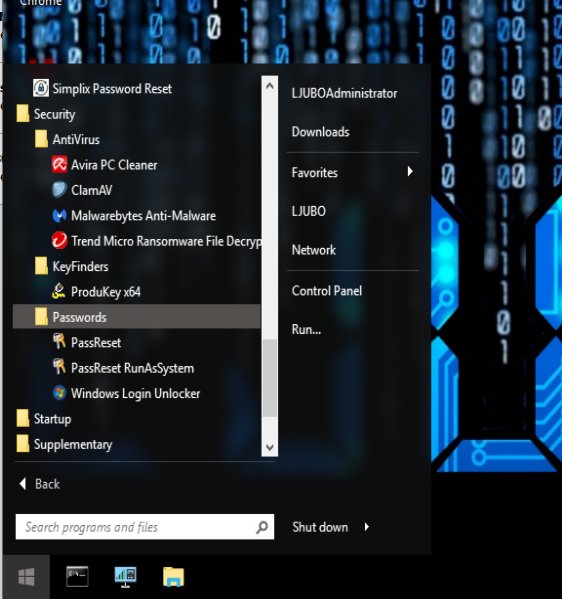The width and height of the screenshot is (562, 599).
Task: Open Trend Micro Ransomware File Decryptor
Action: point(156,241)
